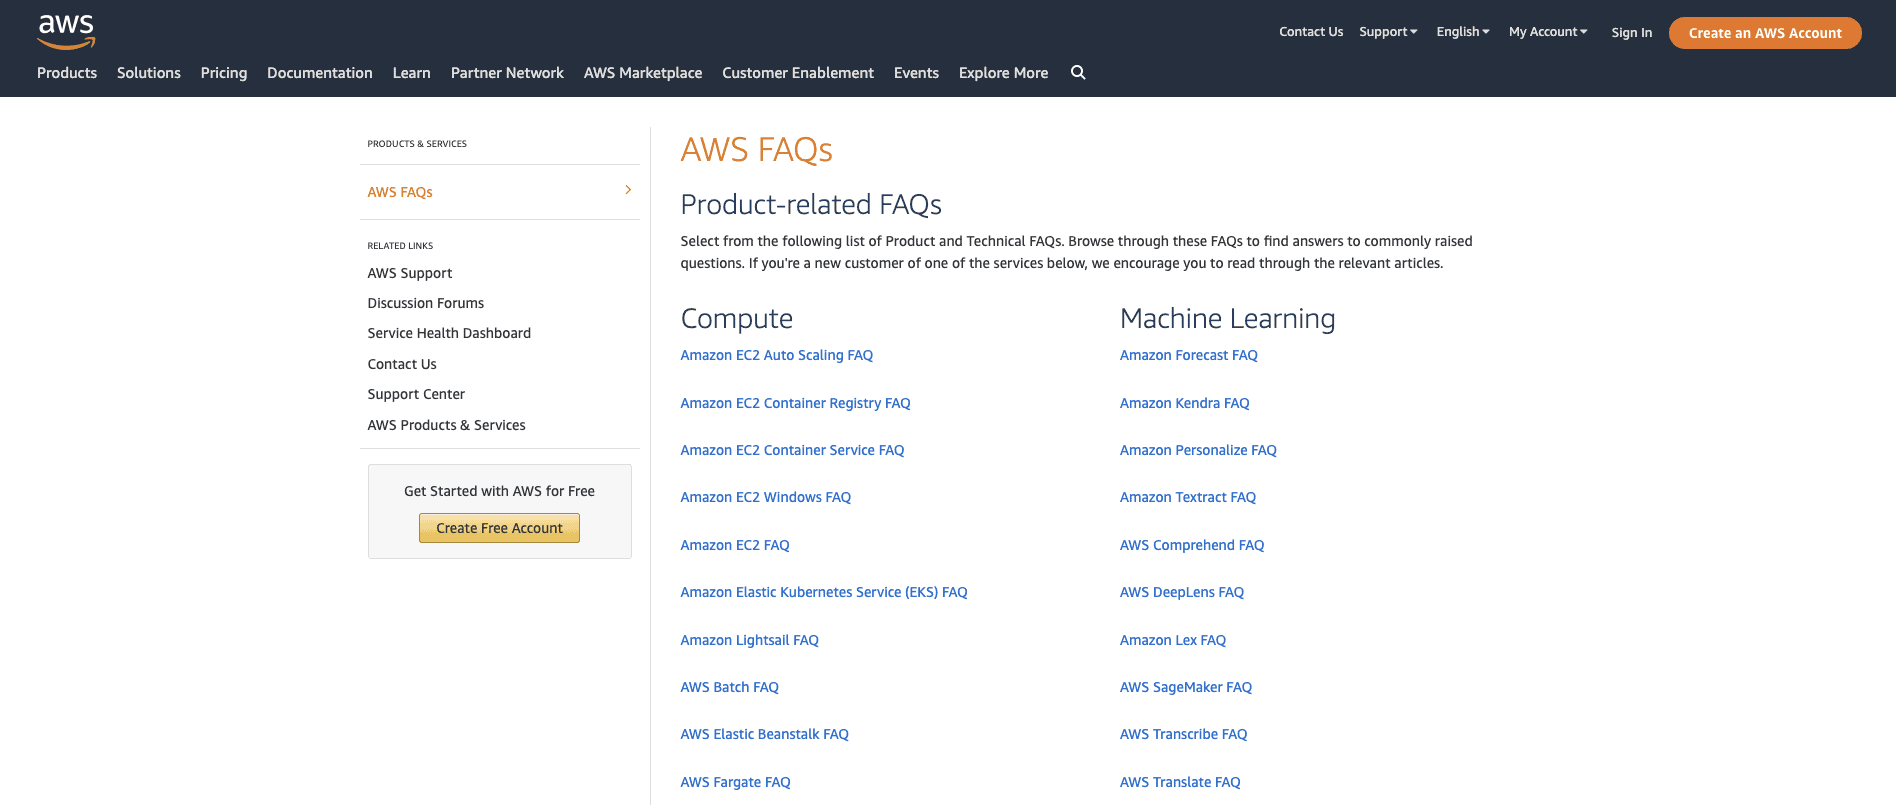
Task: Click the AWS logo in the header
Action: [66, 32]
